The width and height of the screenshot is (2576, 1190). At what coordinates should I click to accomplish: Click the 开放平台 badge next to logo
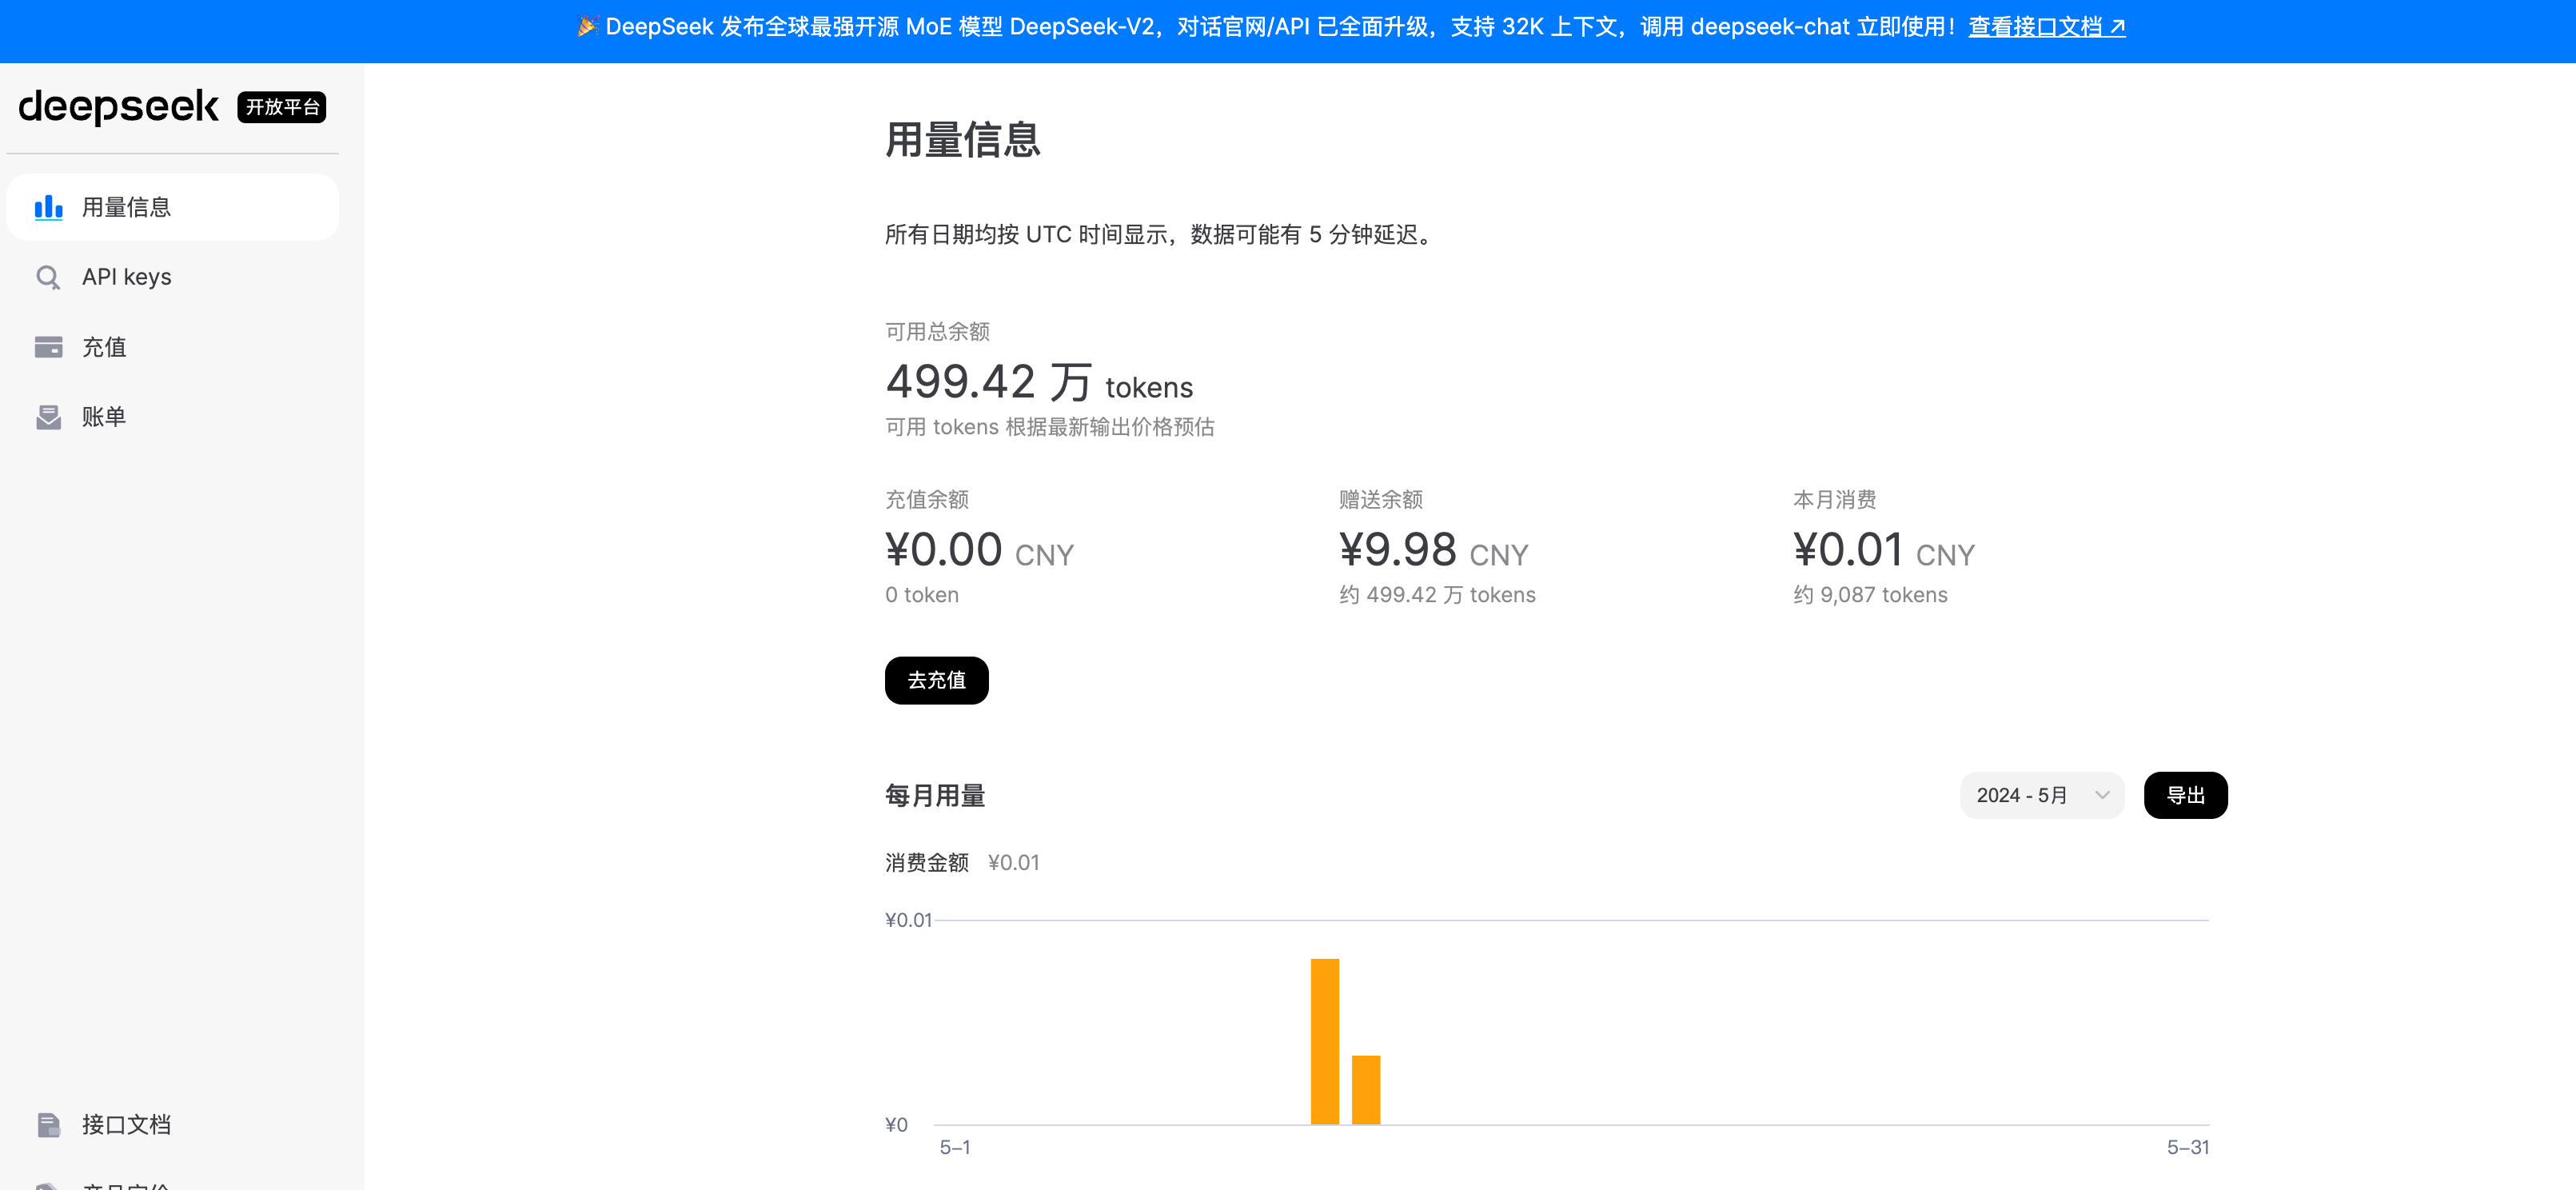282,107
